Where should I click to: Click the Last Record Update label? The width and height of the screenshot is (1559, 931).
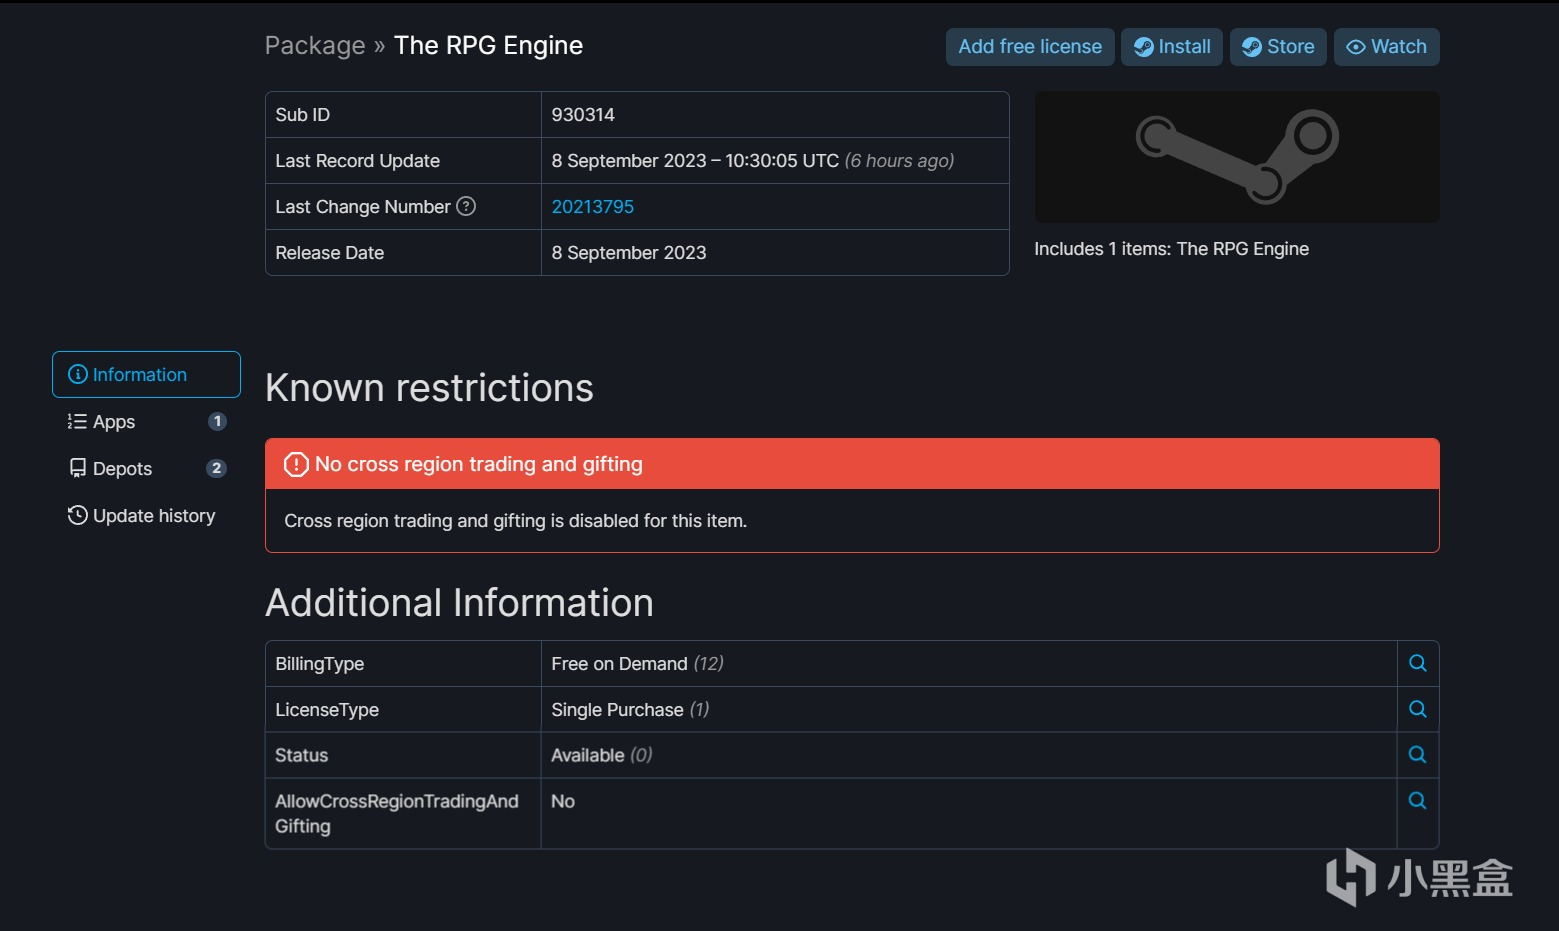[x=357, y=161]
